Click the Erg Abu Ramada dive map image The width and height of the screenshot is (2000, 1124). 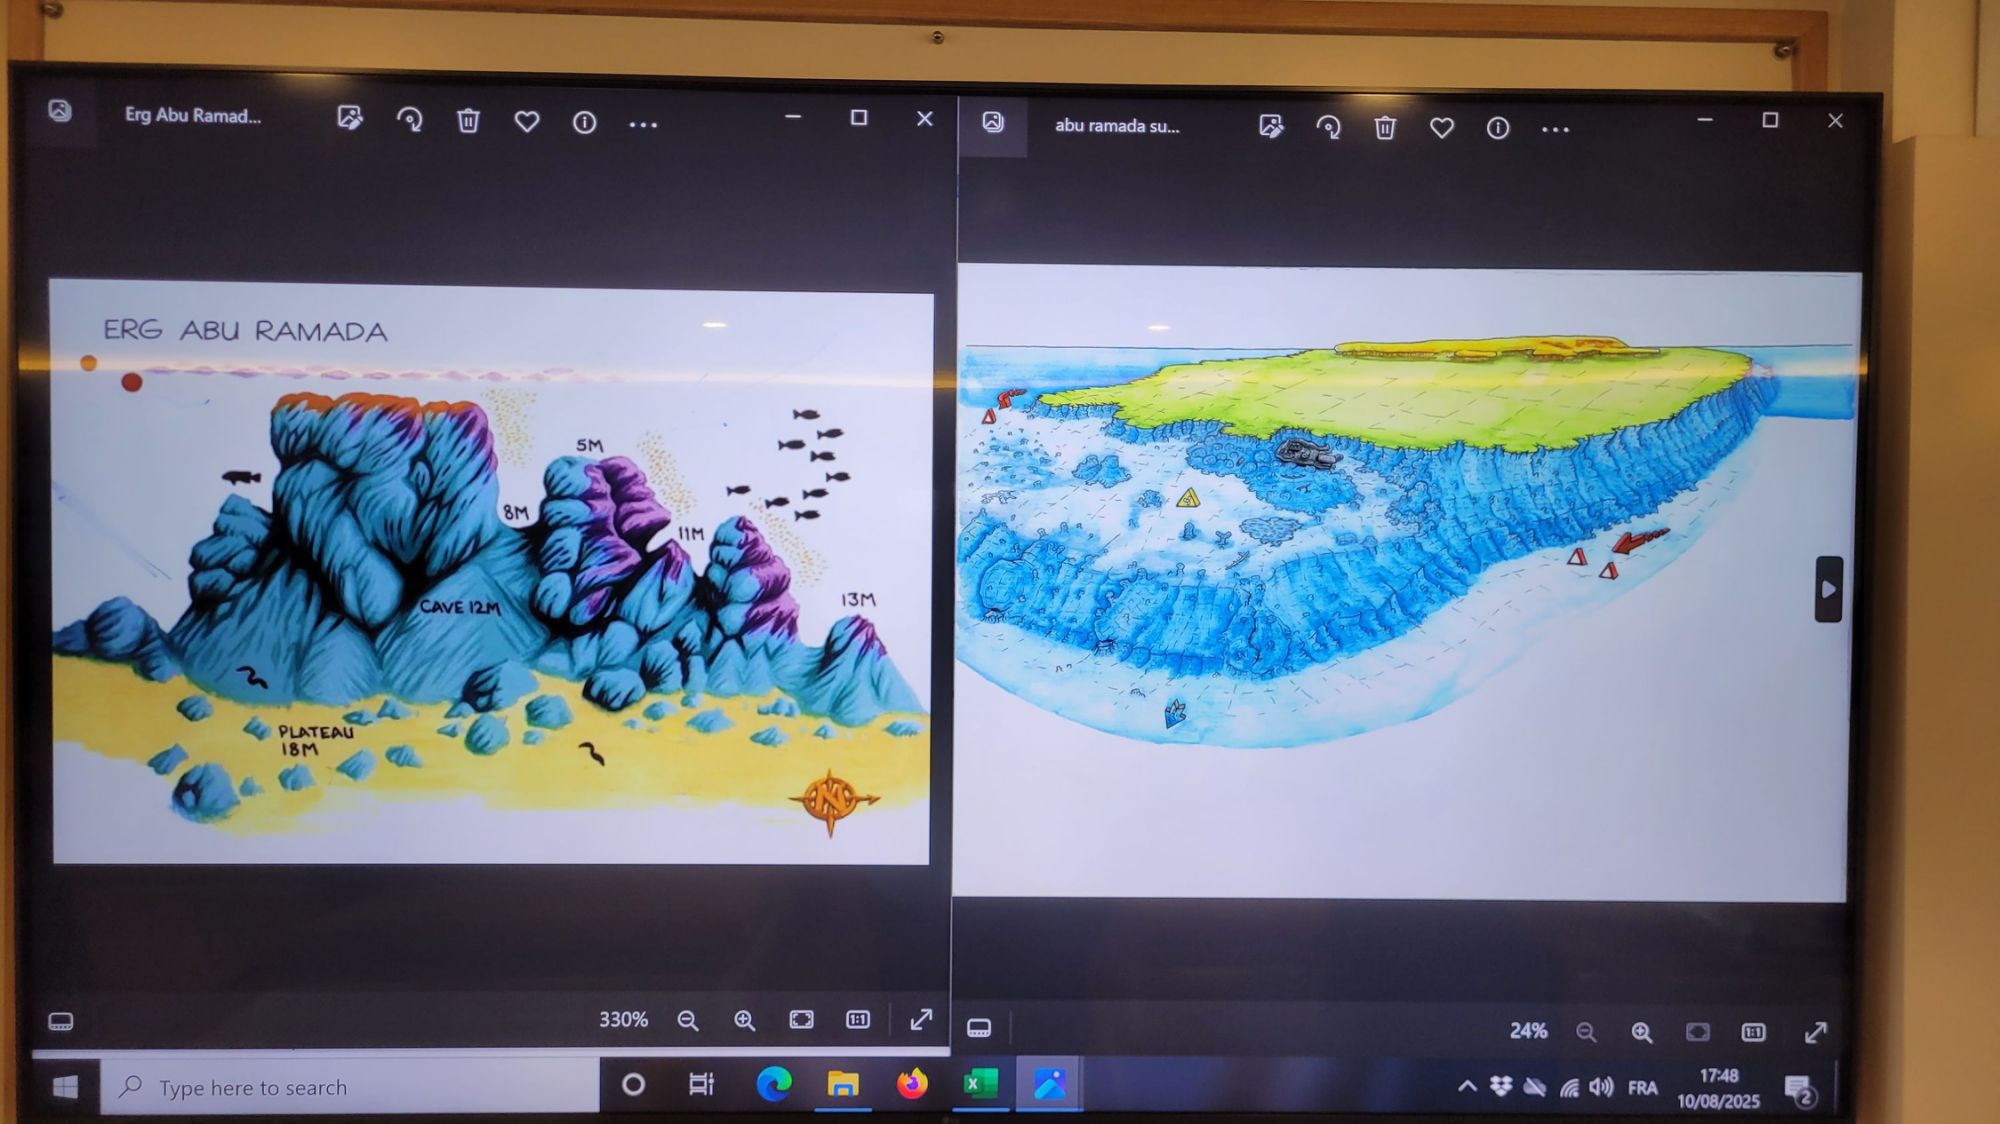point(491,572)
